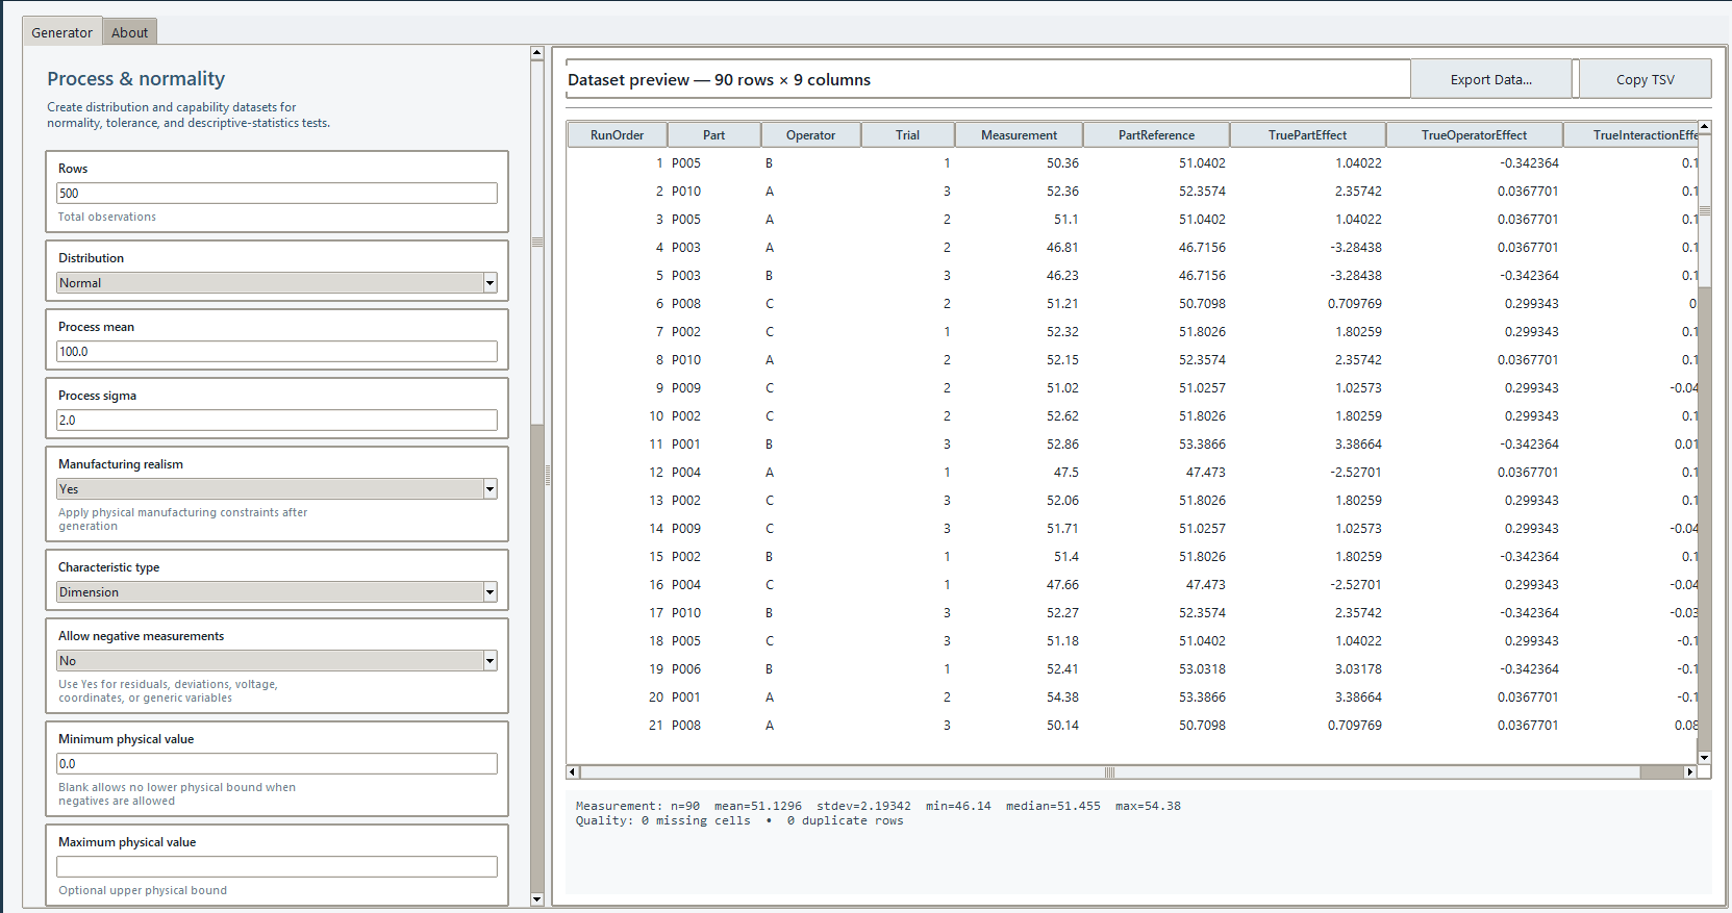Click the TruePartEffect column header
The height and width of the screenshot is (913, 1732).
1307,135
